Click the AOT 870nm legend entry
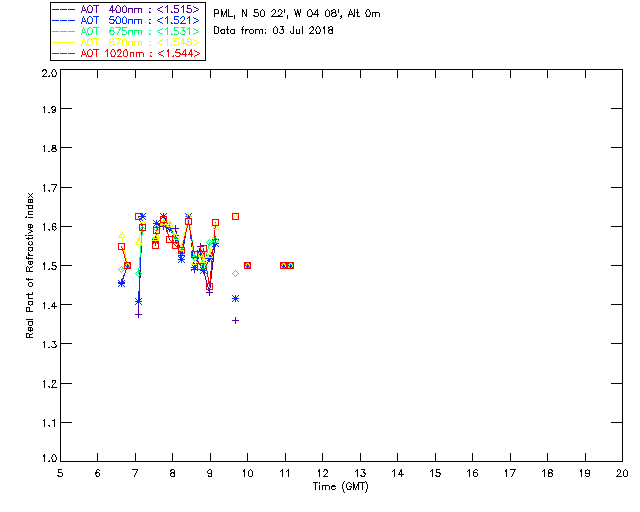This screenshot has width=640, height=512. point(126,42)
